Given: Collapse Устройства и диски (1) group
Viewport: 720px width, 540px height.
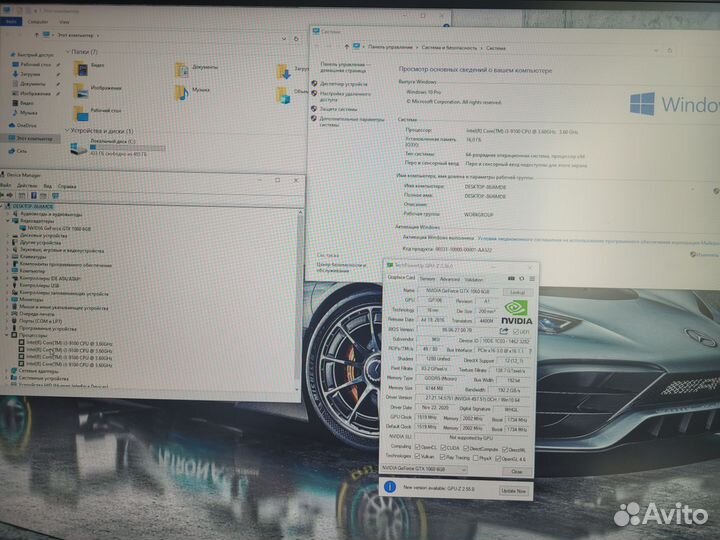Looking at the screenshot, I should click(68, 131).
